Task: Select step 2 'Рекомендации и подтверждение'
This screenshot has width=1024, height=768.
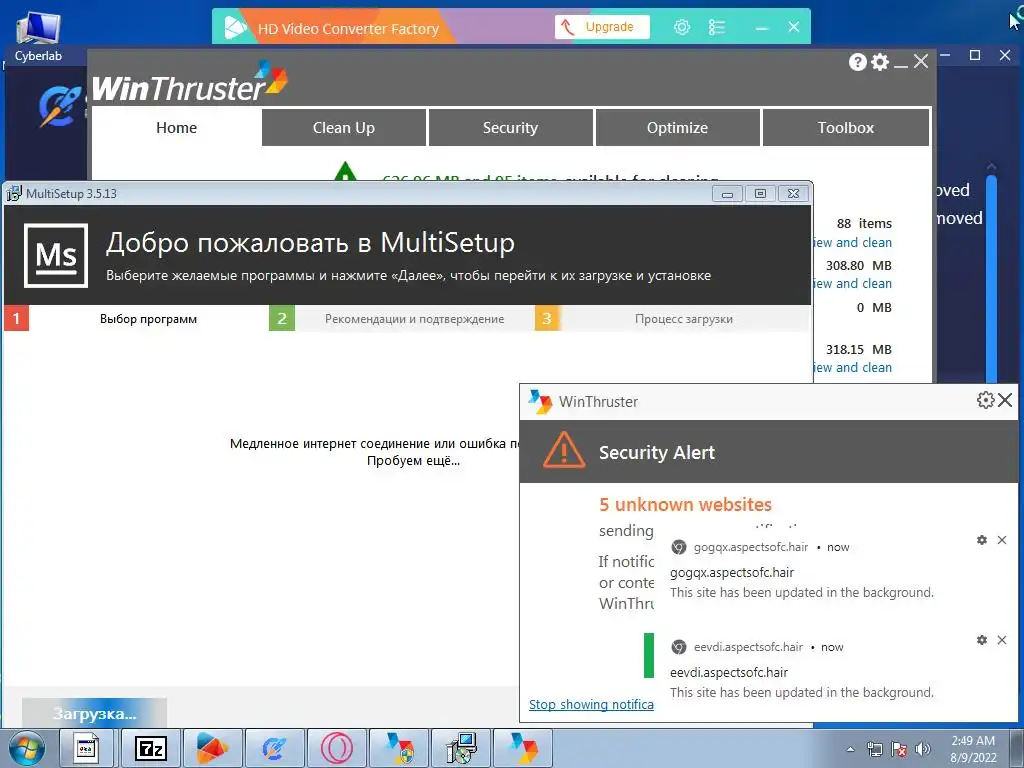Action: [401, 319]
